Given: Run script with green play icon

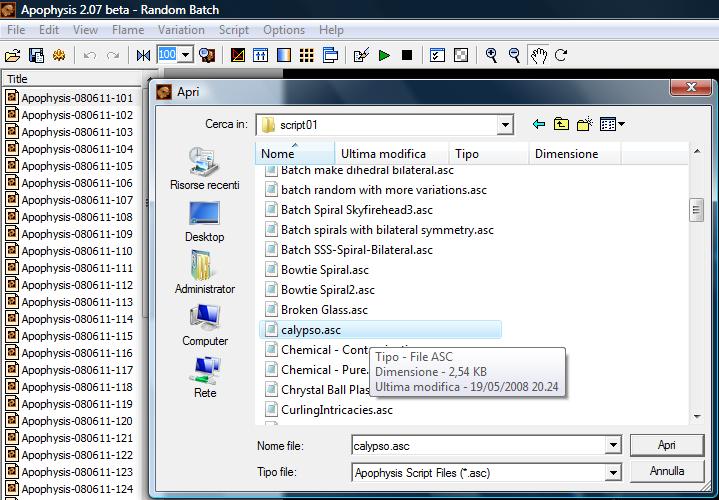Looking at the screenshot, I should coord(384,56).
